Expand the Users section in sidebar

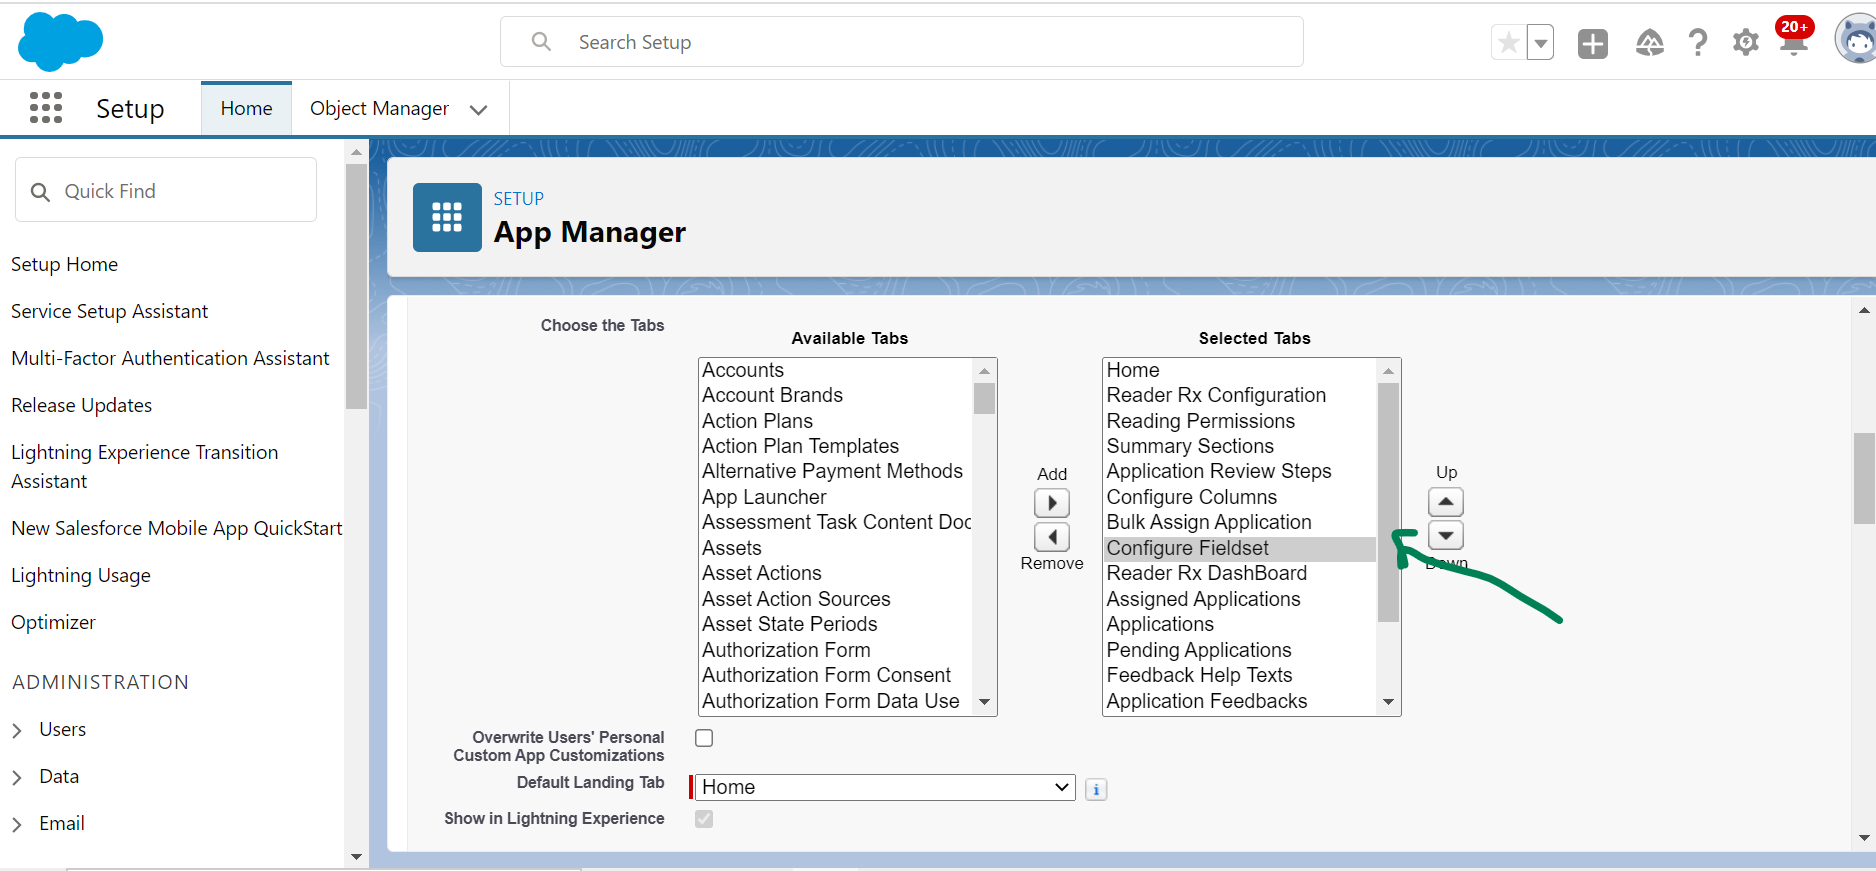tap(17, 730)
